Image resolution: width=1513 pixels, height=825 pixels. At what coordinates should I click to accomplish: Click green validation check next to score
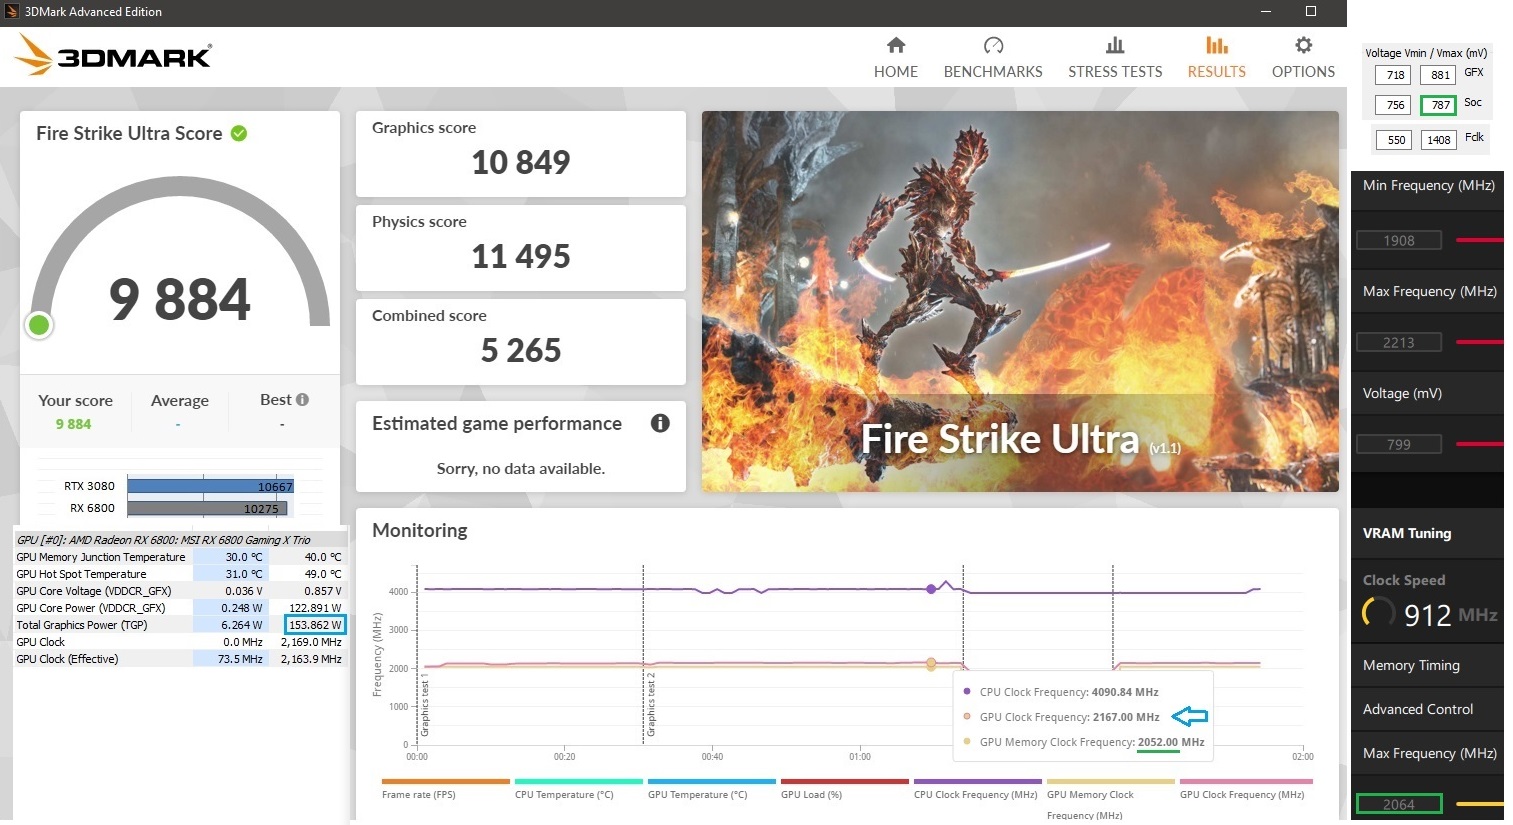pos(239,133)
